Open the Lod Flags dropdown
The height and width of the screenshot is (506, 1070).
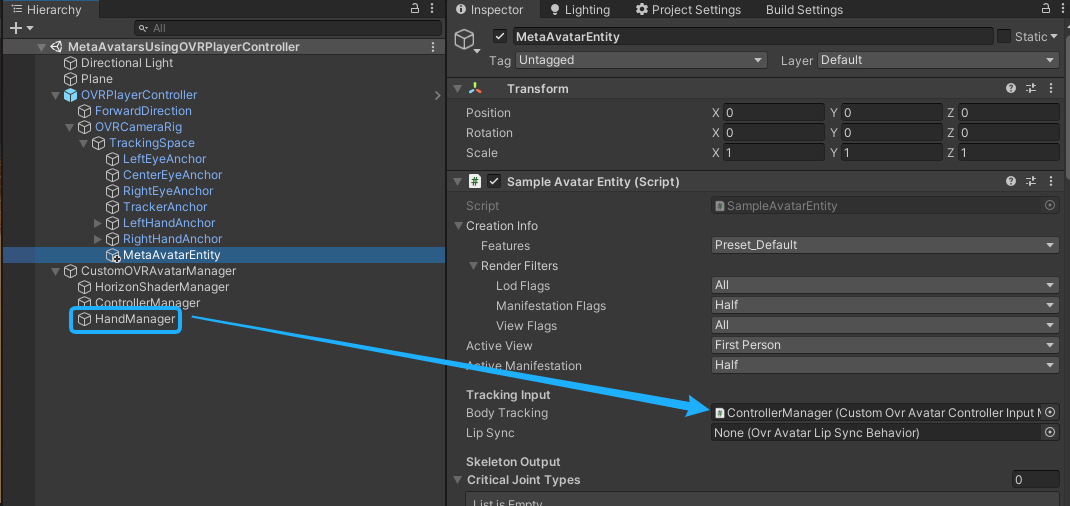885,285
